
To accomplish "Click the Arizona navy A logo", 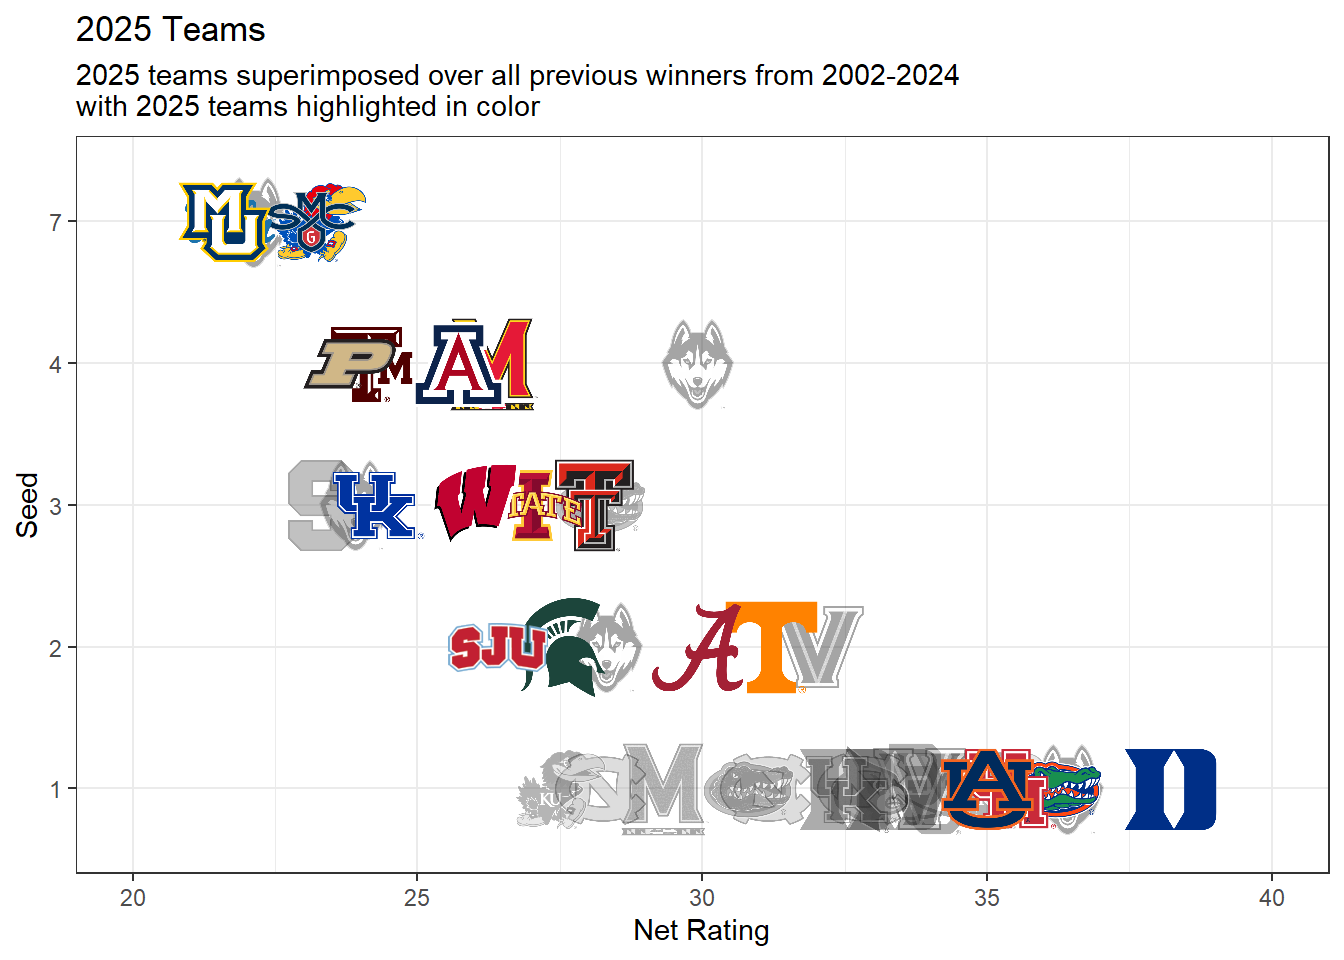I will coord(460,364).
